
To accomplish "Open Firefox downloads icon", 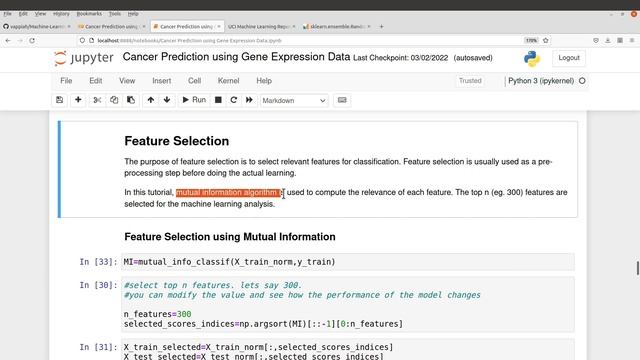I will tap(608, 40).
